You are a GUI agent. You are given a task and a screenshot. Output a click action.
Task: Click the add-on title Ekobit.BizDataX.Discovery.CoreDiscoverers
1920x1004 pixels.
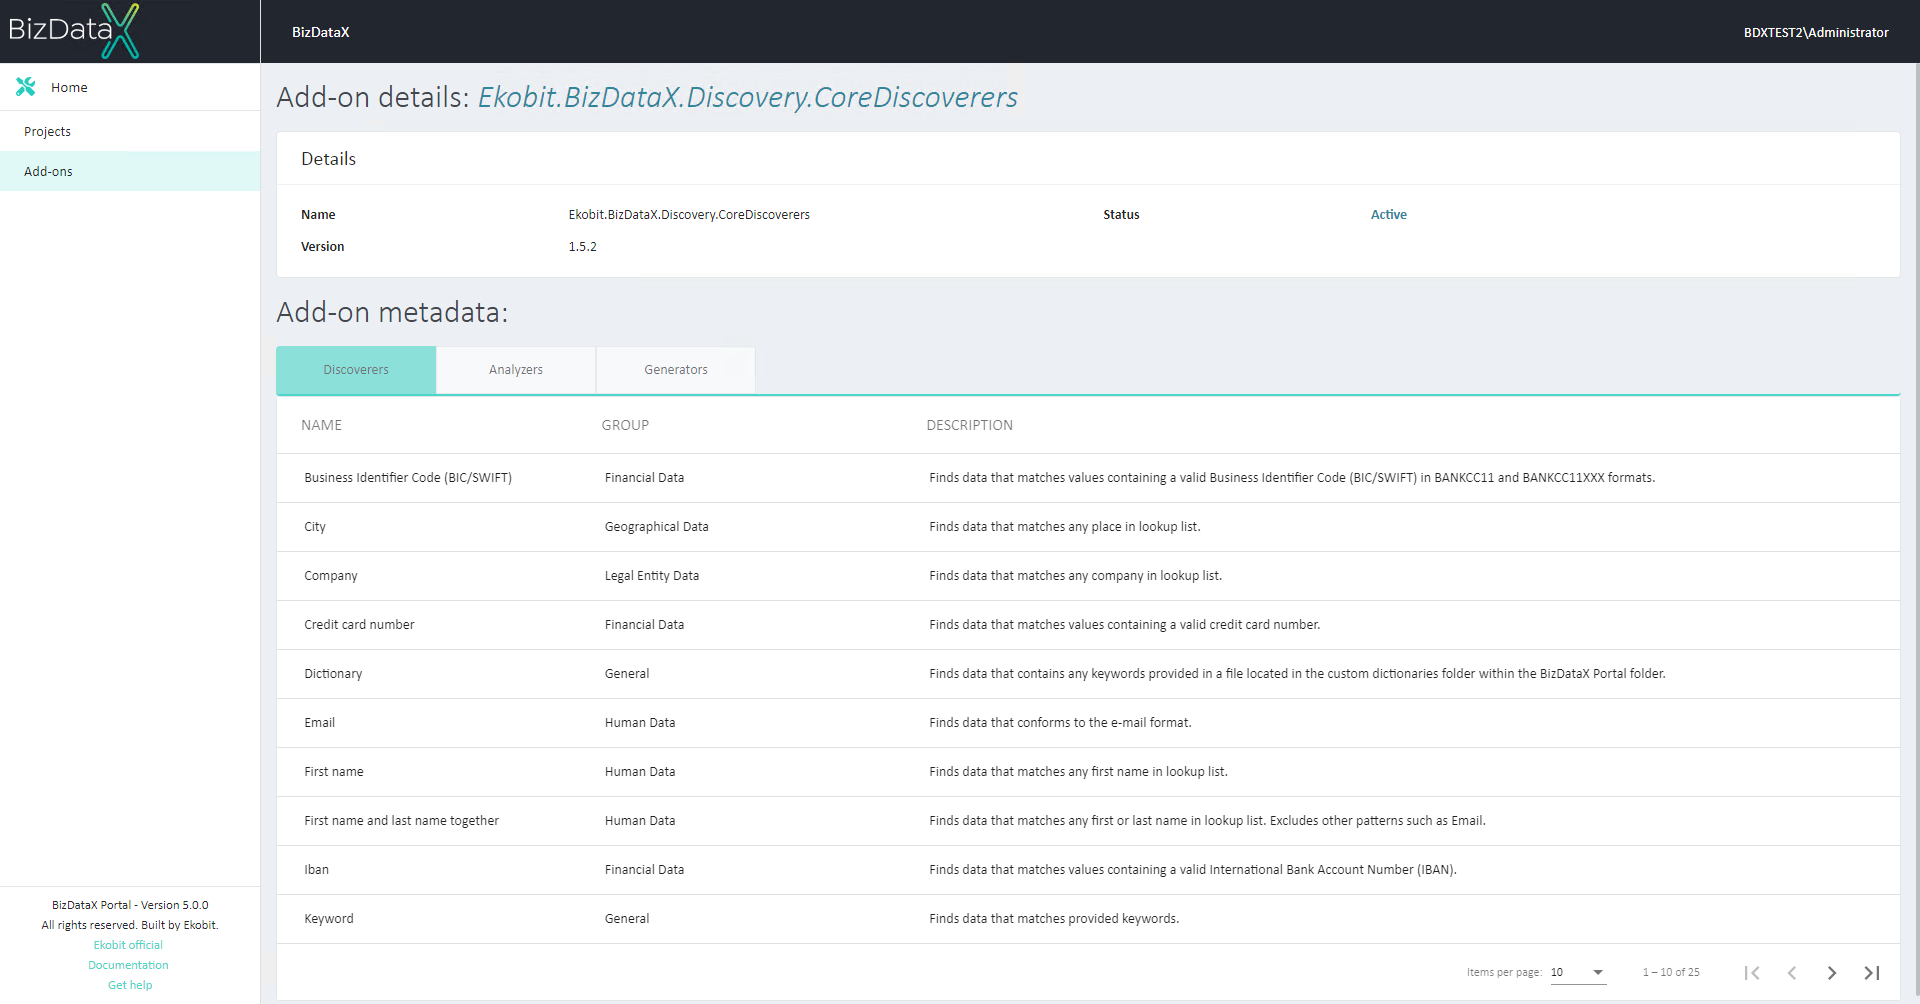point(748,97)
